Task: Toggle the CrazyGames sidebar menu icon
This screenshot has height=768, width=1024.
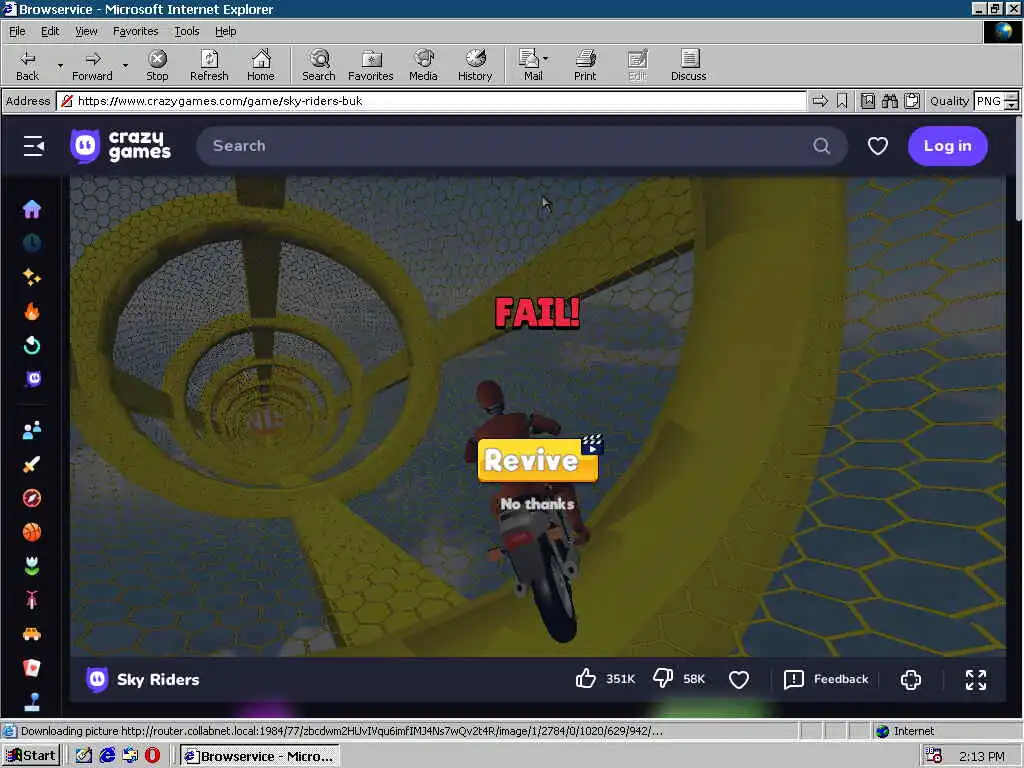Action: (34, 146)
